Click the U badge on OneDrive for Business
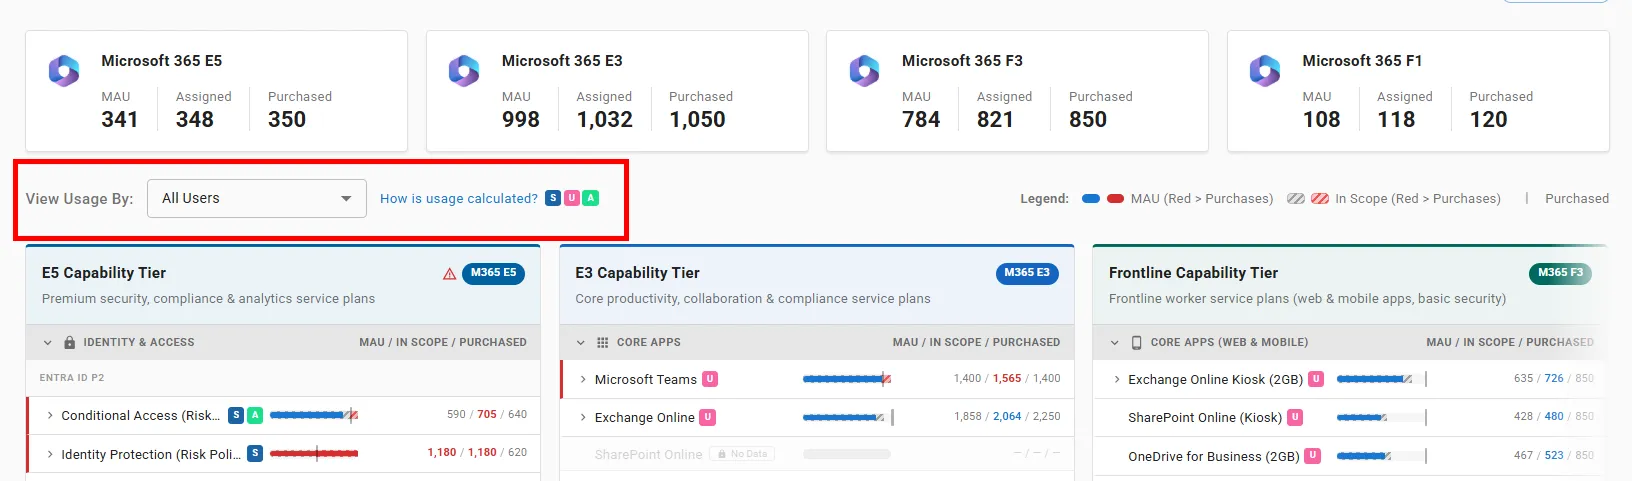Screen dimensions: 1632x481 pyautogui.click(x=1313, y=455)
